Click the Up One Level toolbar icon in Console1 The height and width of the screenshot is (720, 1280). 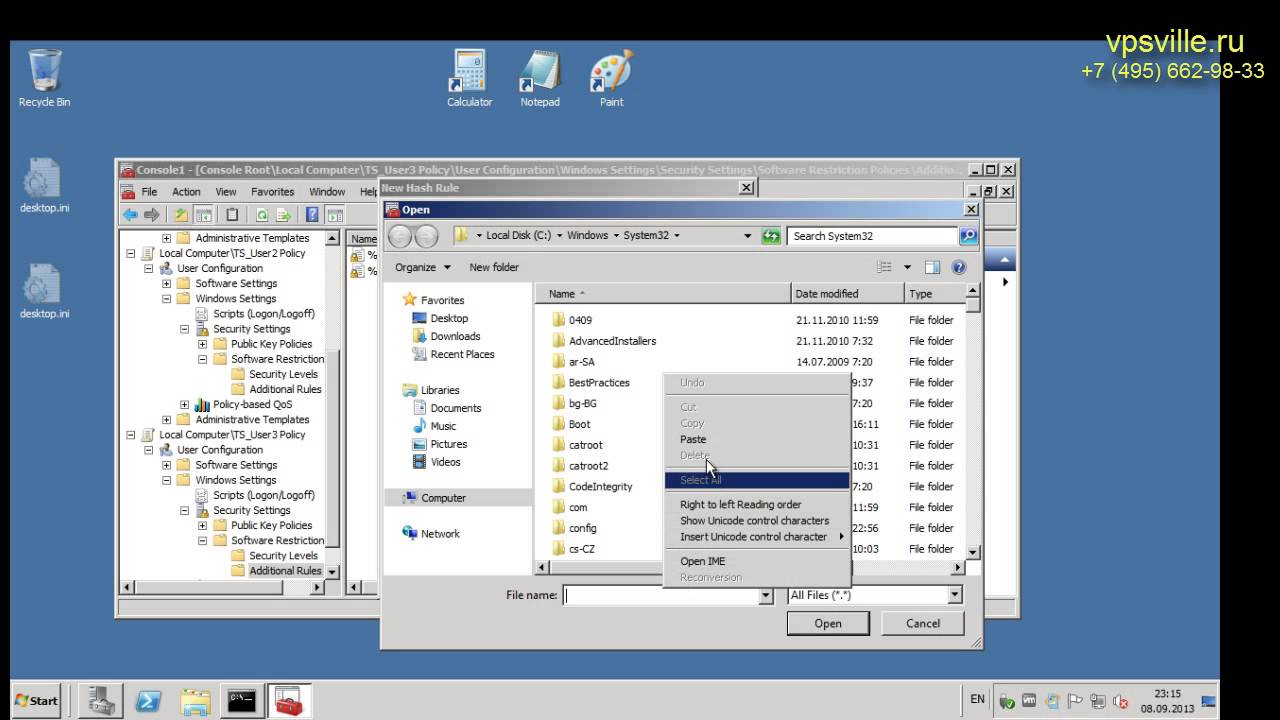[181, 215]
